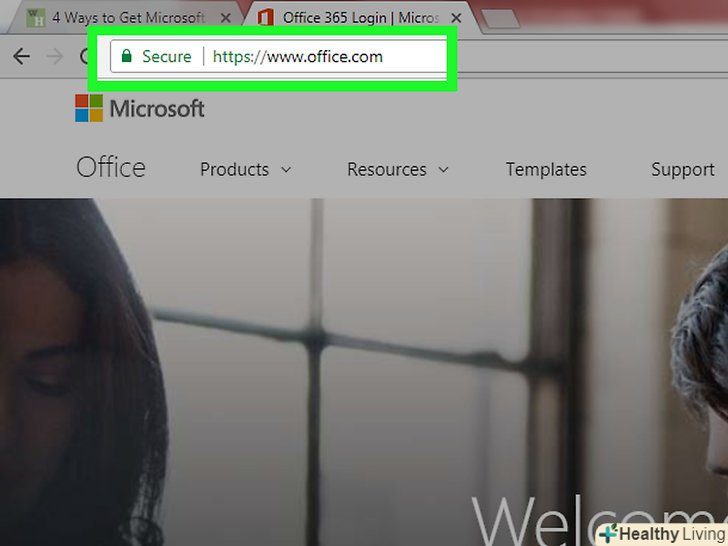Click the Office heading link
728x546 pixels.
click(x=111, y=168)
